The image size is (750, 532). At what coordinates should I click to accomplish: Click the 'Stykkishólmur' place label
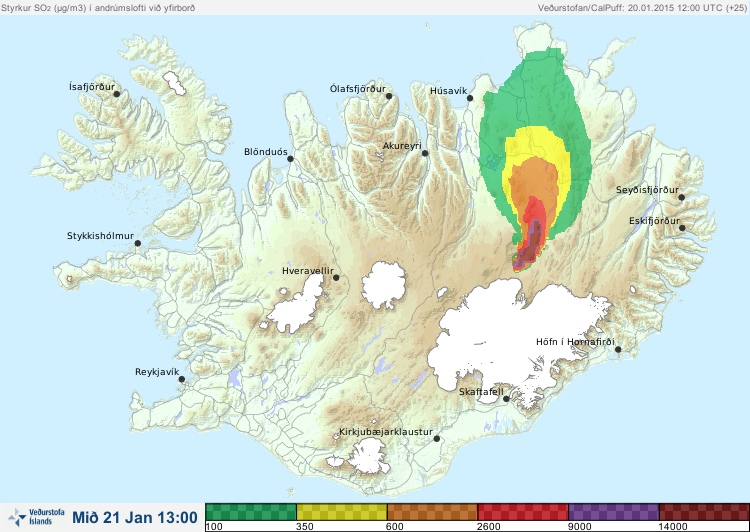(x=100, y=236)
